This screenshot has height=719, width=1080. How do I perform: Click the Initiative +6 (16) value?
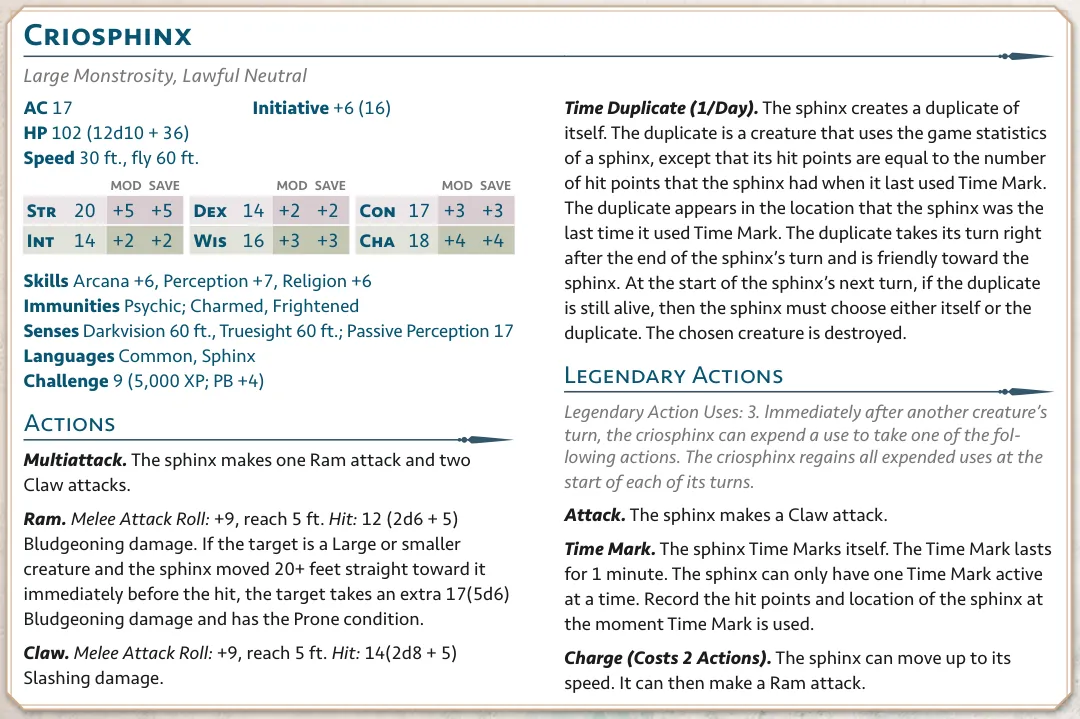click(322, 108)
